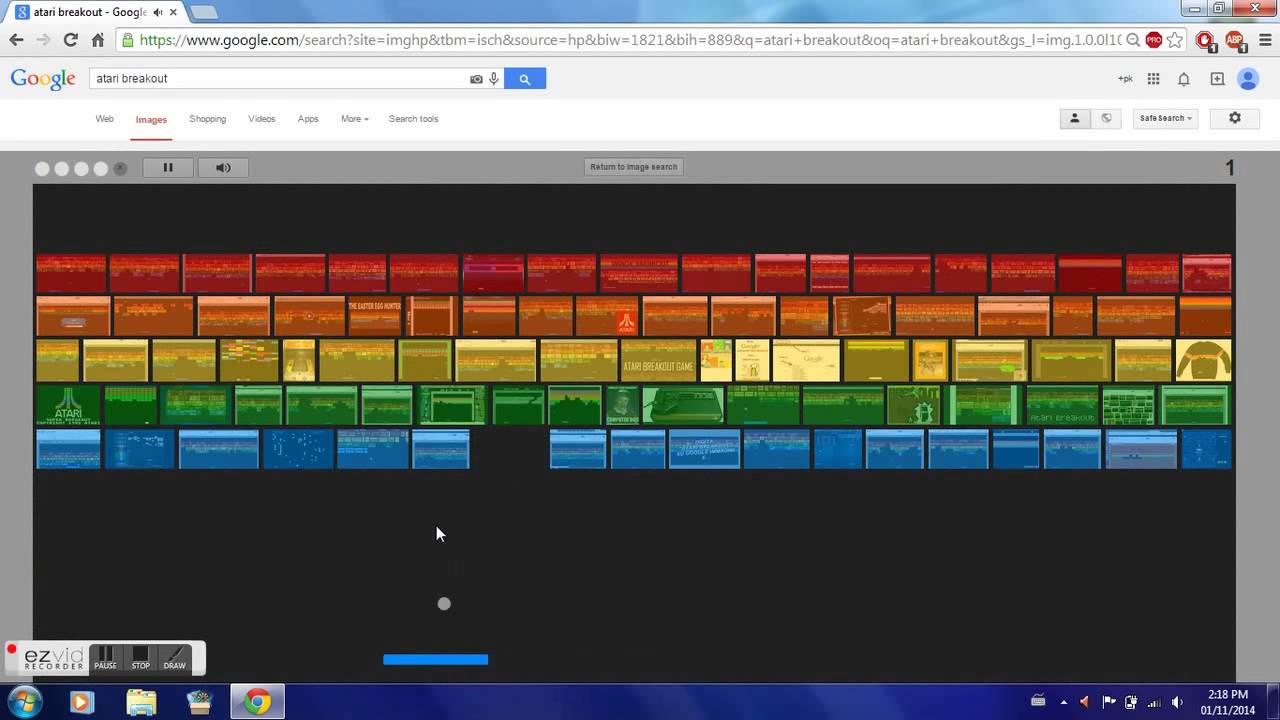This screenshot has height=720, width=1280.
Task: Click the taskbar clock 2:18 PM
Action: pos(1228,702)
